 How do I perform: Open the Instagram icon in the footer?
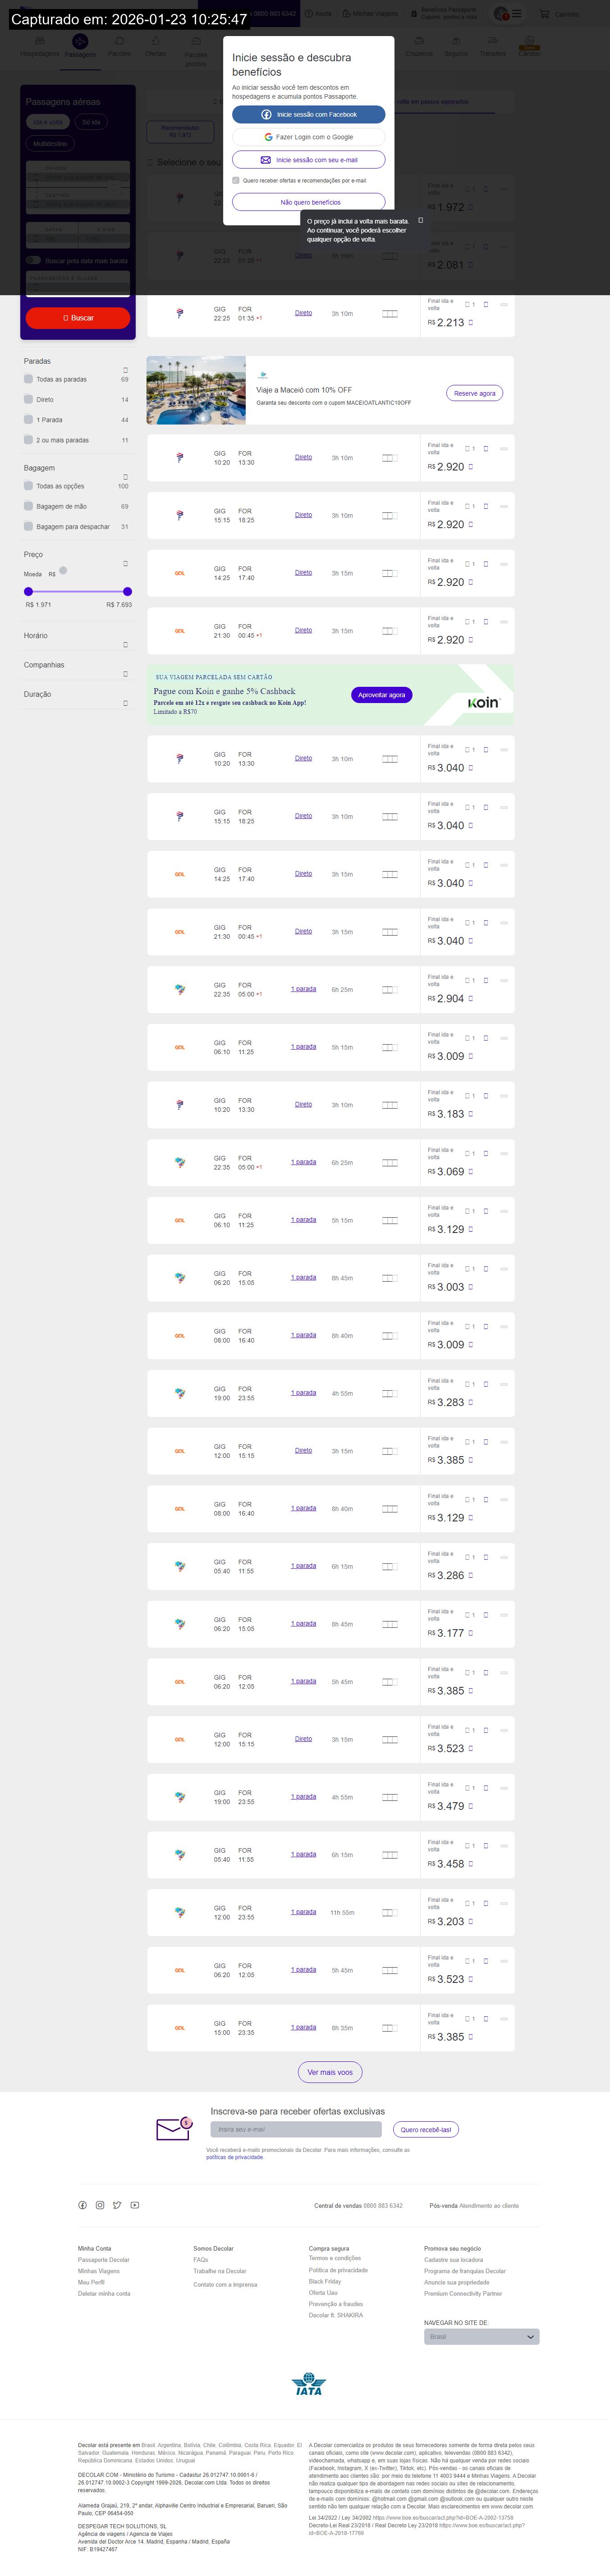[100, 2205]
